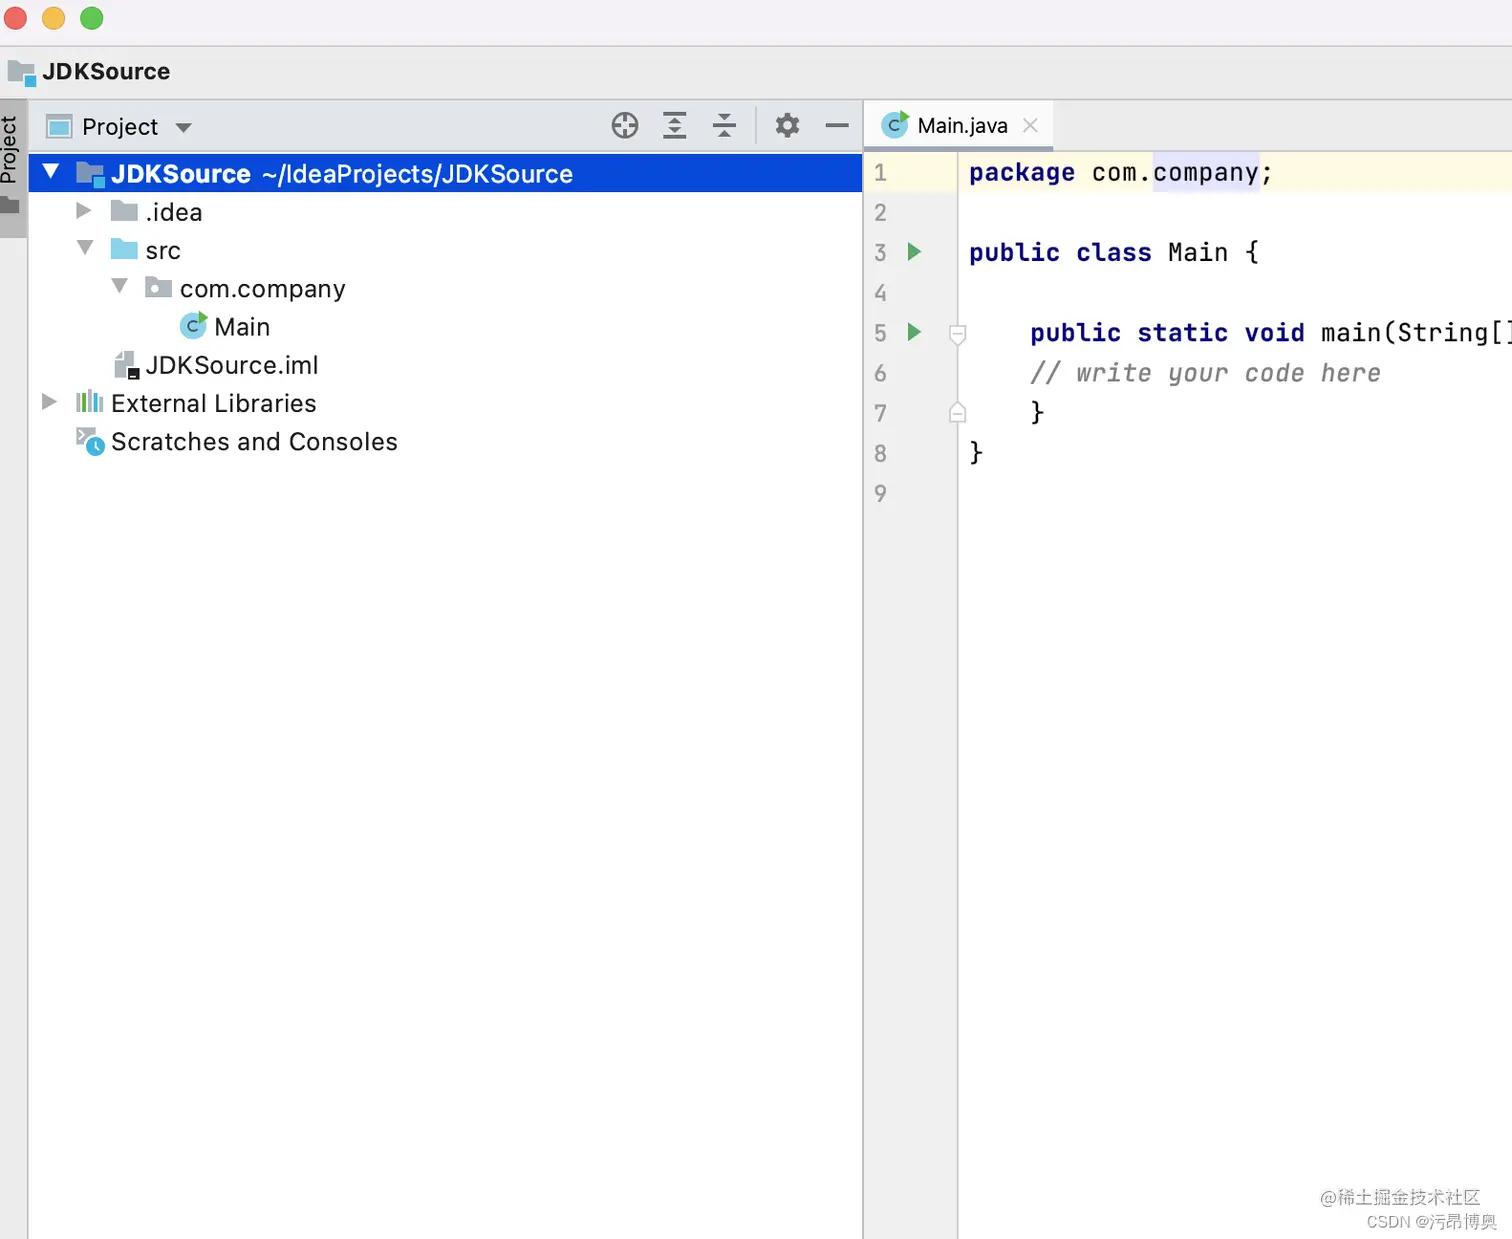Hide the Project panel with minus icon

[837, 126]
